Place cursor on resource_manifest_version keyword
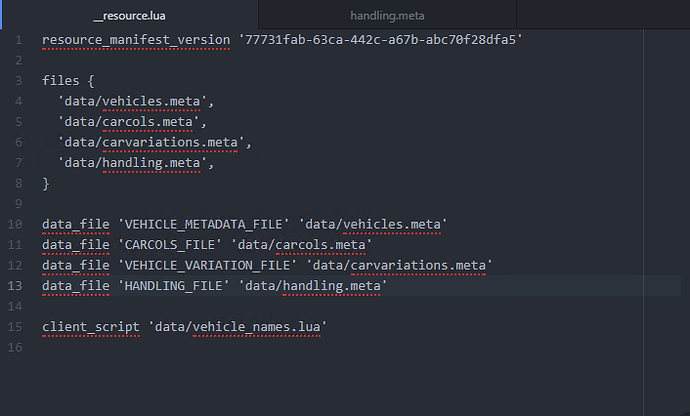Screen dimensions: 690x416 tap(138, 40)
